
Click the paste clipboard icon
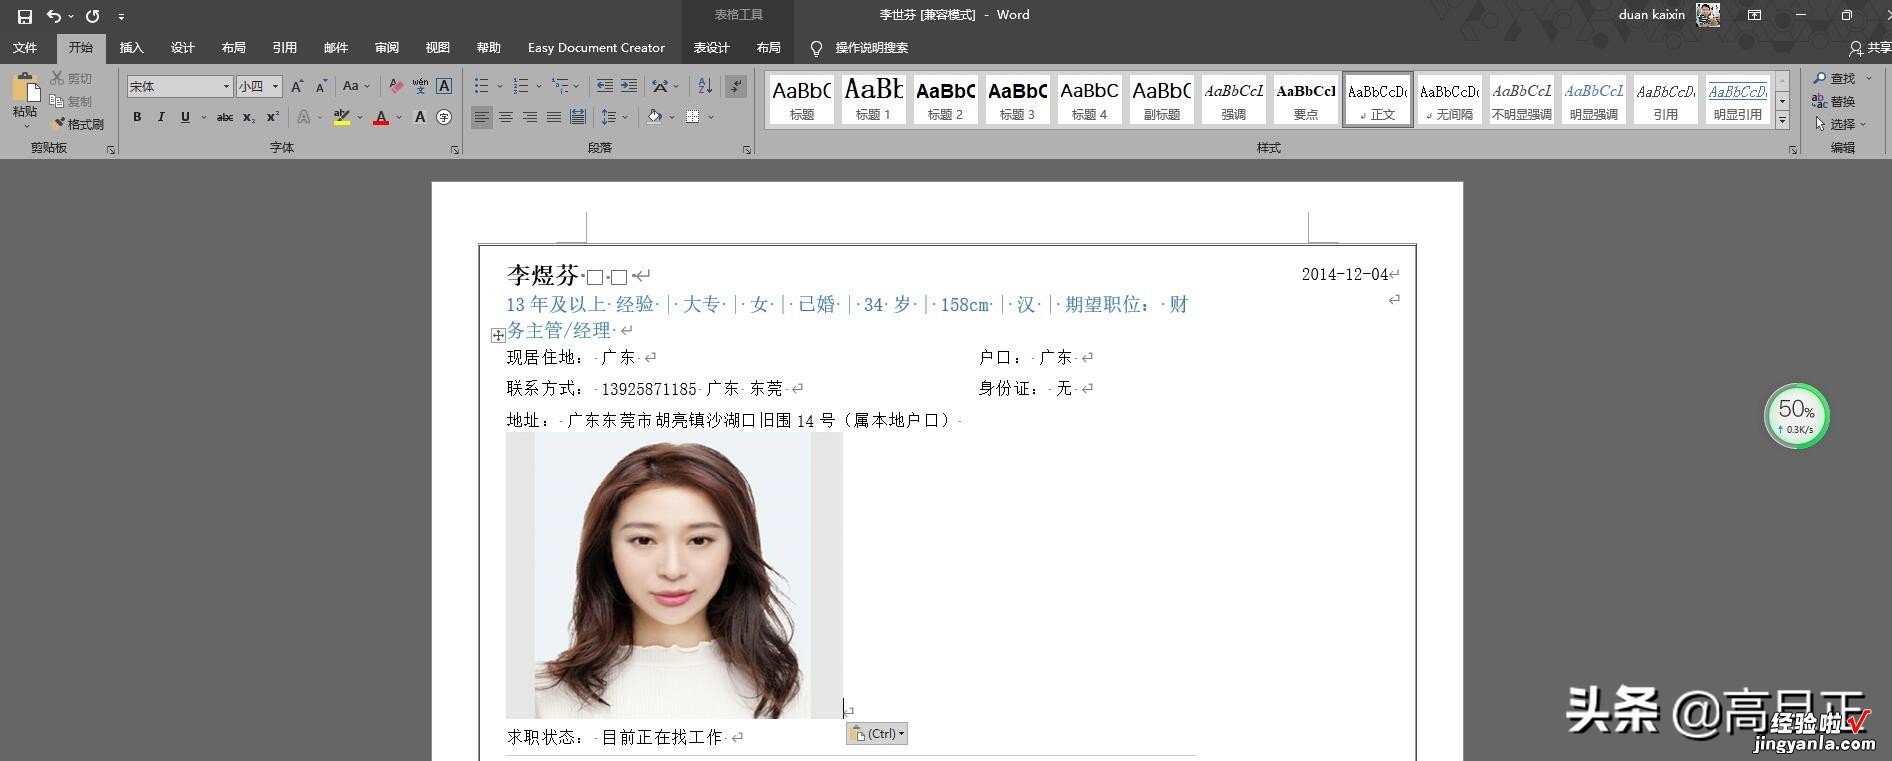[25, 89]
